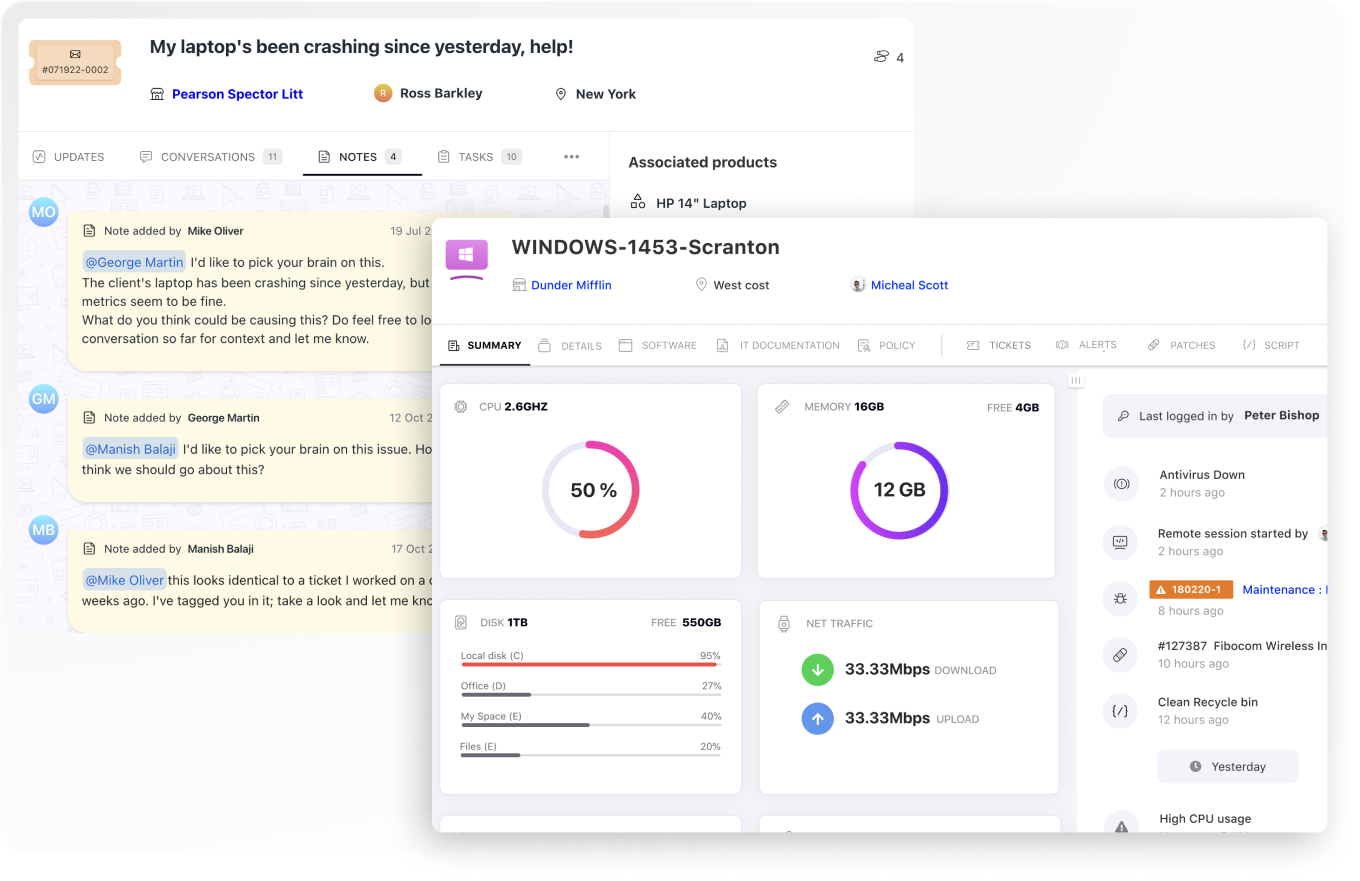The image size is (1360, 881).
Task: Open the Dunder Mifflin company link
Action: coord(571,285)
